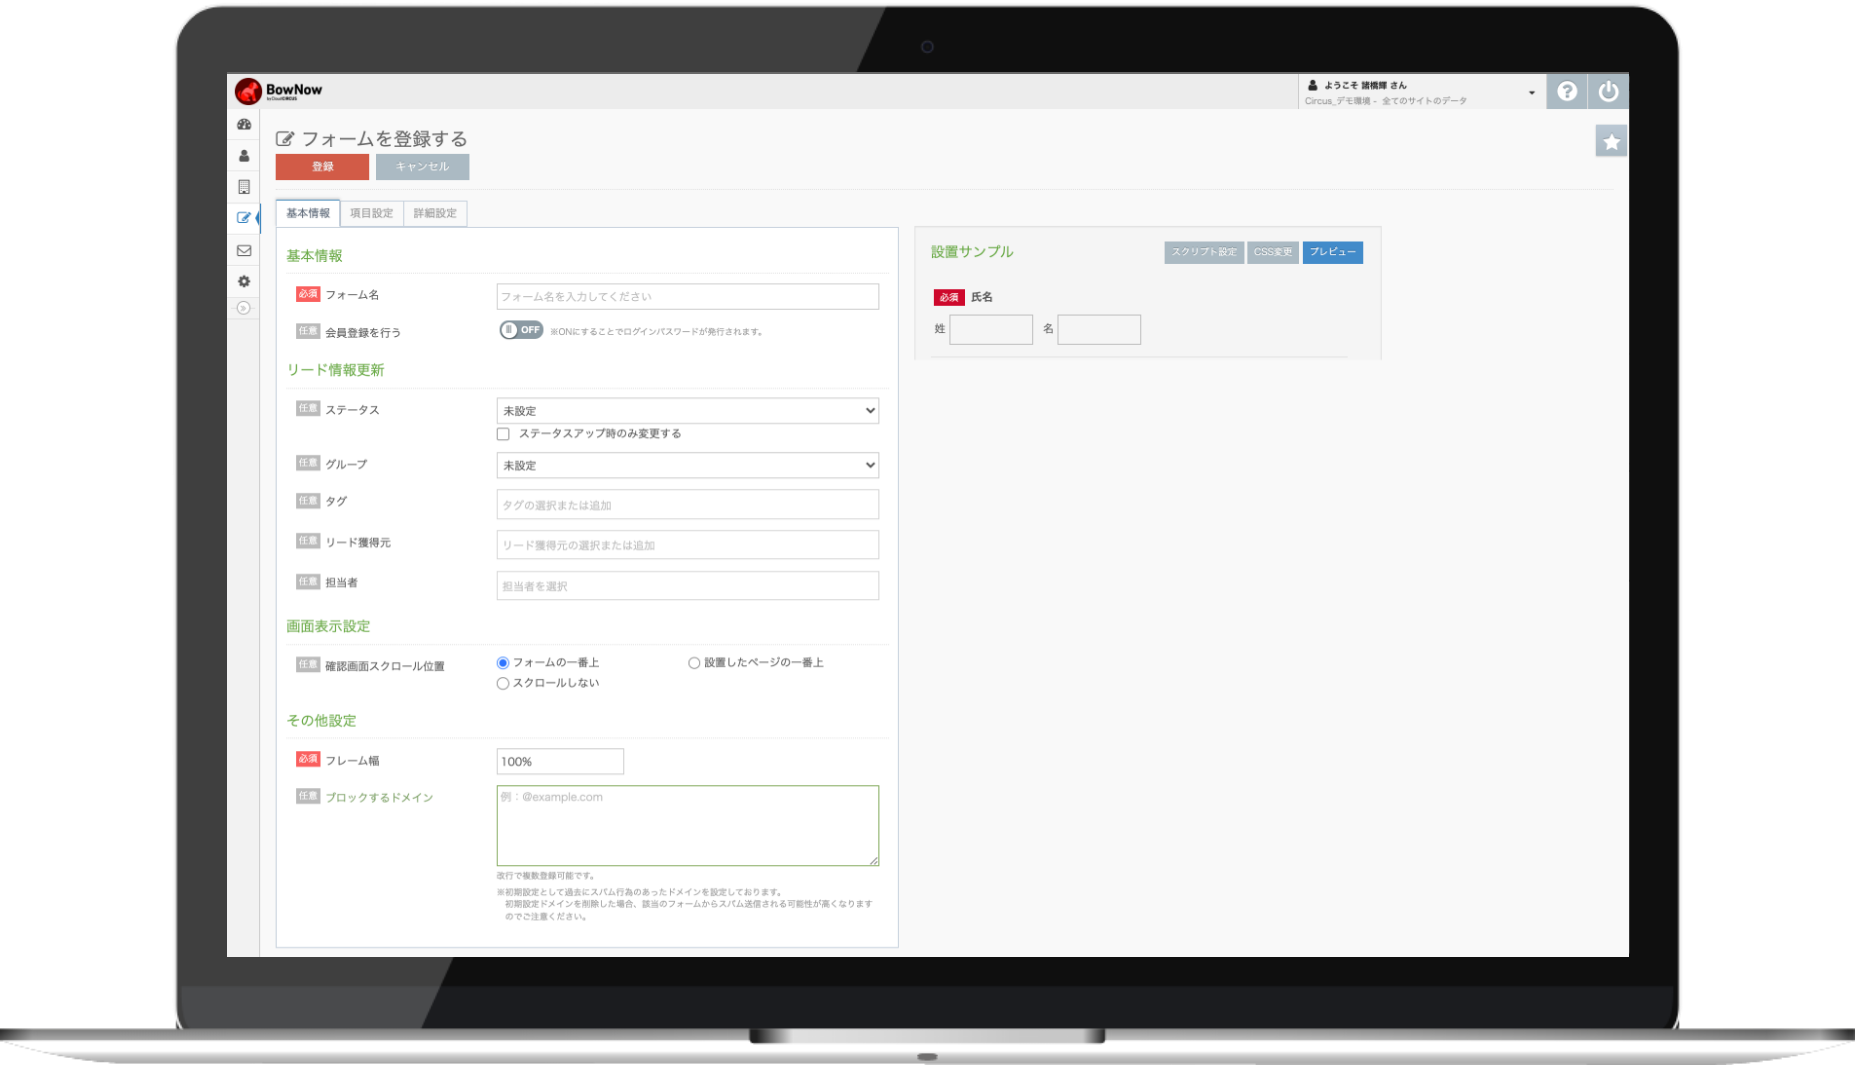The height and width of the screenshot is (1065, 1855).
Task: Select the スクロールしない radio option
Action: [503, 684]
